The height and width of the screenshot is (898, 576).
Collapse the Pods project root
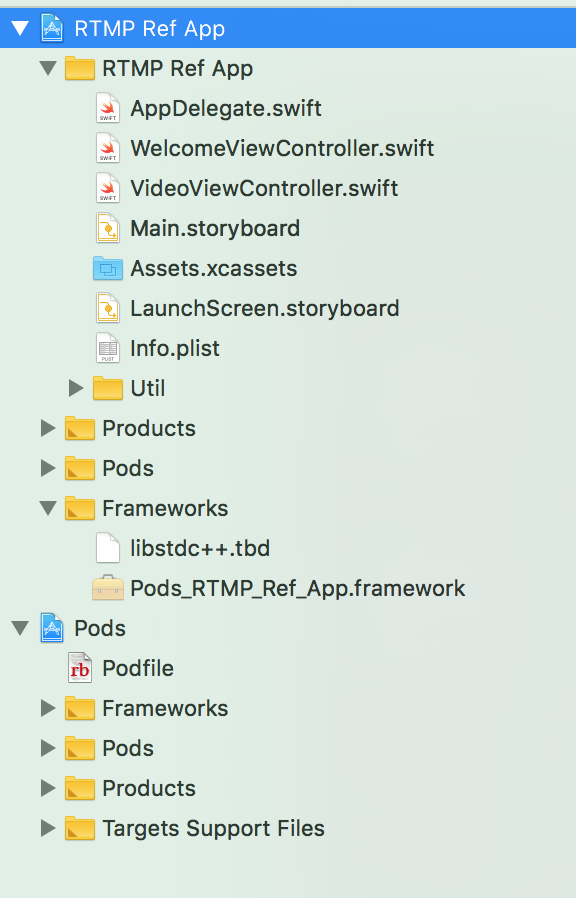pyautogui.click(x=20, y=628)
